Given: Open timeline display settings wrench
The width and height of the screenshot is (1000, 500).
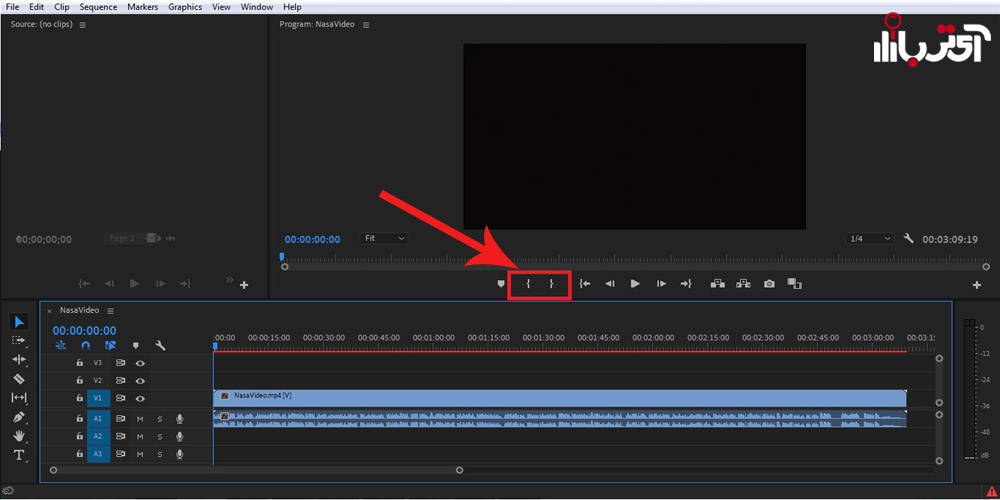Looking at the screenshot, I should [x=161, y=345].
